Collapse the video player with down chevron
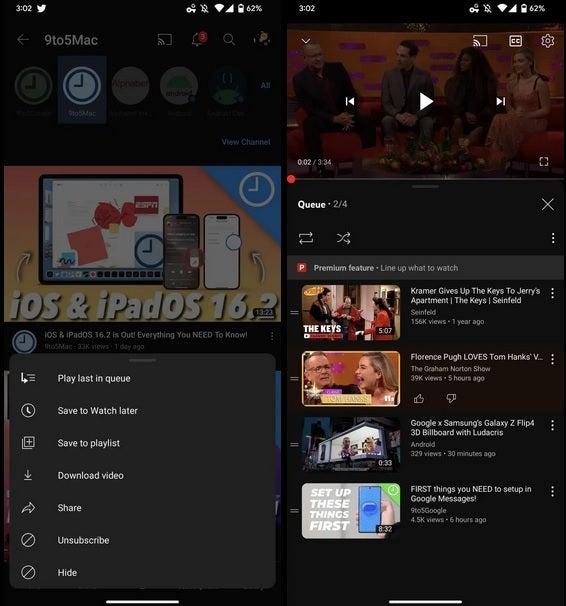This screenshot has height=606, width=566. 306,41
